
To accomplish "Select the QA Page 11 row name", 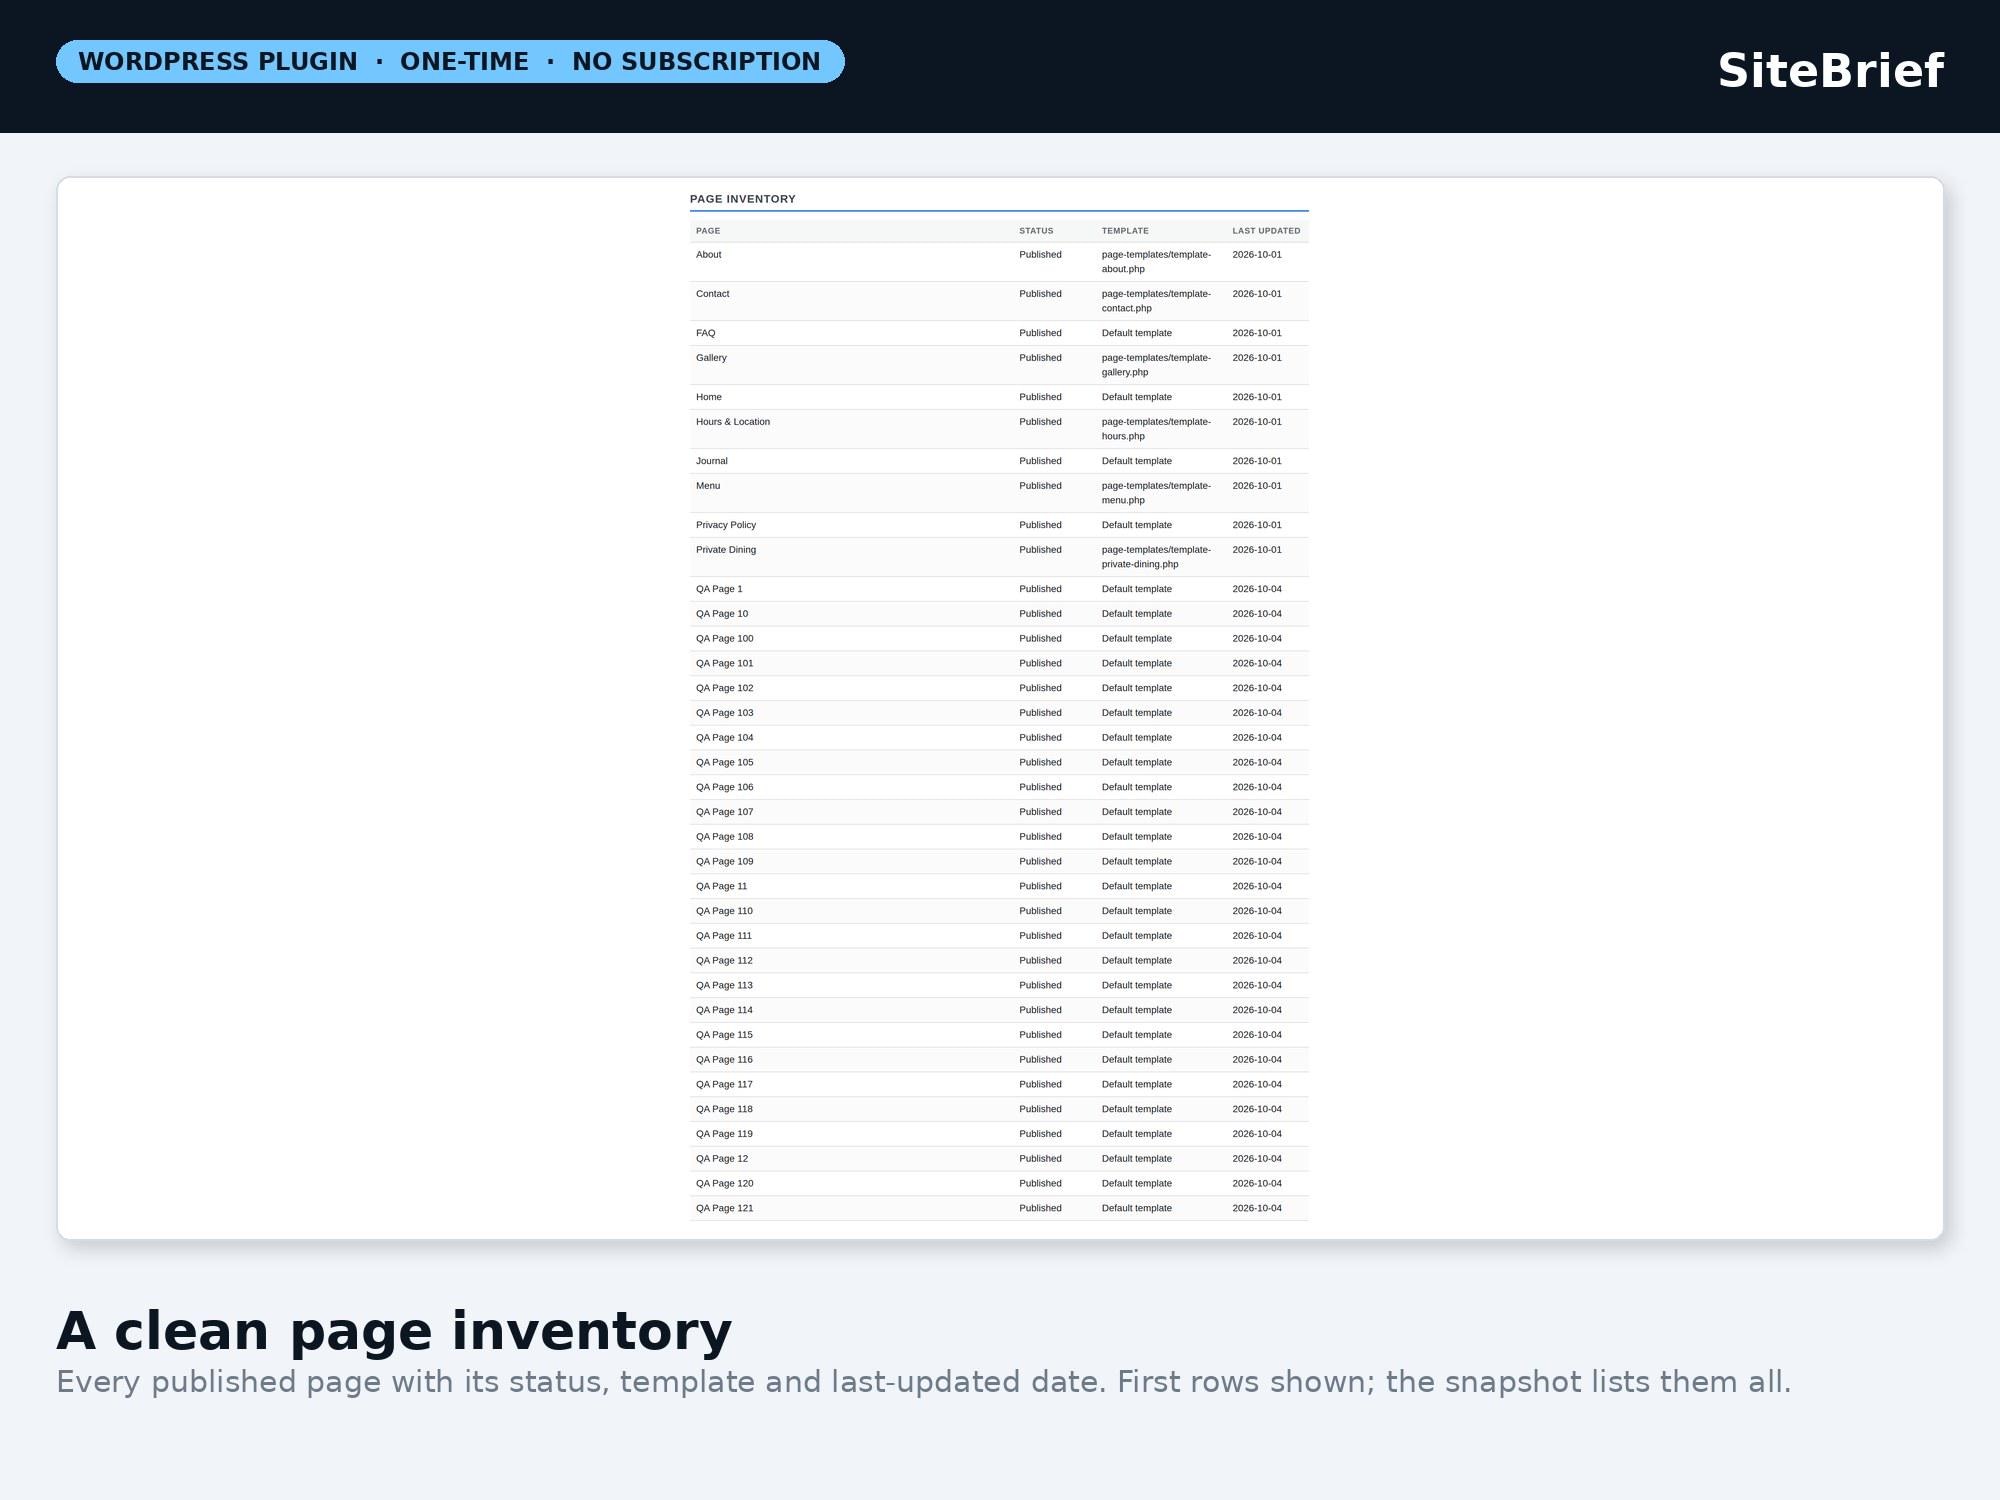I will tap(721, 887).
